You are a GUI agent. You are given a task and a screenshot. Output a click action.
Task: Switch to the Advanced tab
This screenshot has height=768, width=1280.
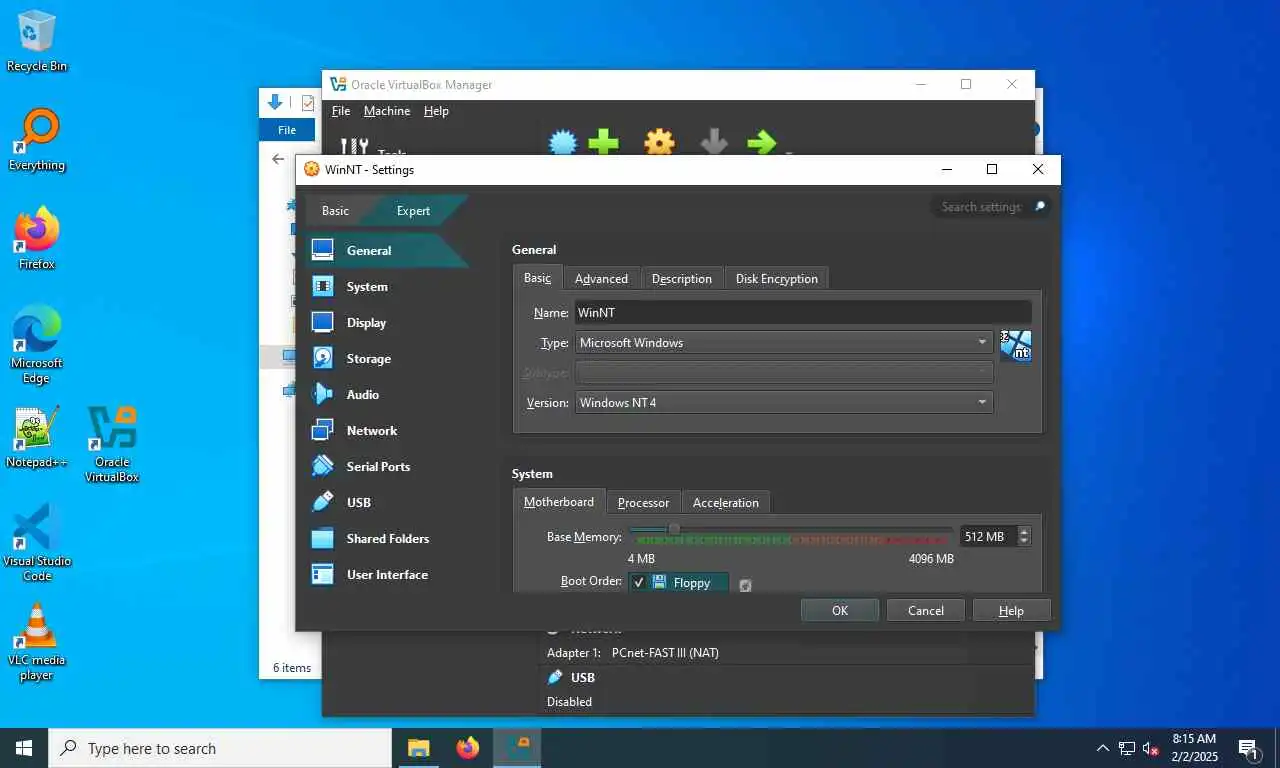(601, 279)
